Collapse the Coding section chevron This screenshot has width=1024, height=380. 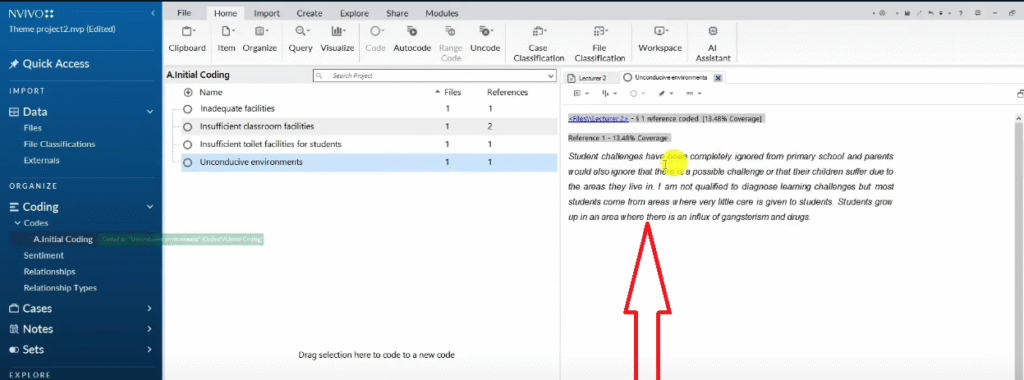coord(150,207)
